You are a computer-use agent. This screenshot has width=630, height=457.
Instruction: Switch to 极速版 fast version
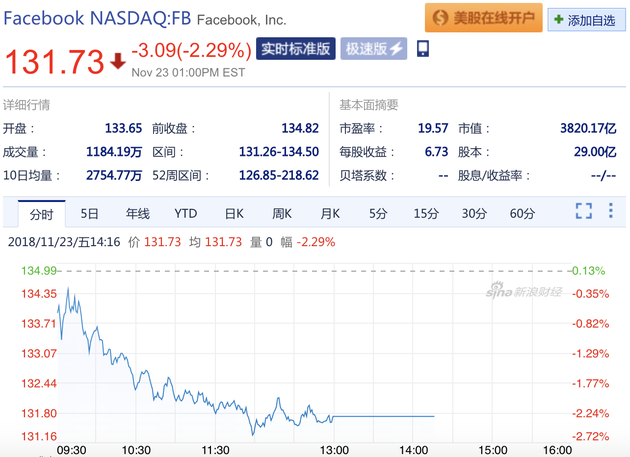[x=374, y=49]
